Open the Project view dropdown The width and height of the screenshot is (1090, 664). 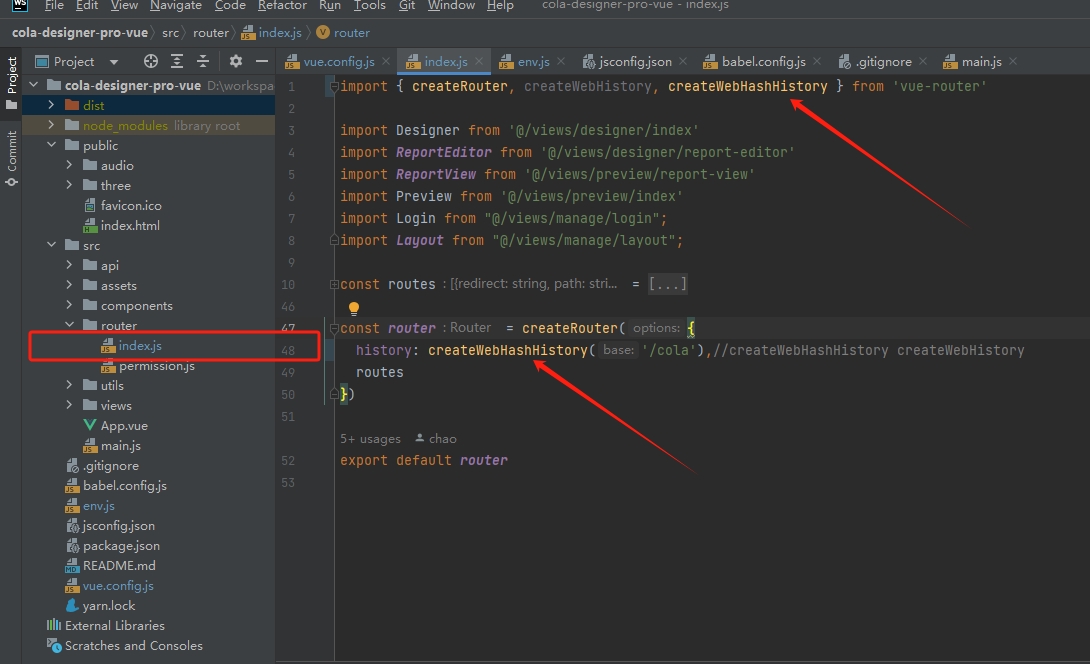click(x=113, y=62)
